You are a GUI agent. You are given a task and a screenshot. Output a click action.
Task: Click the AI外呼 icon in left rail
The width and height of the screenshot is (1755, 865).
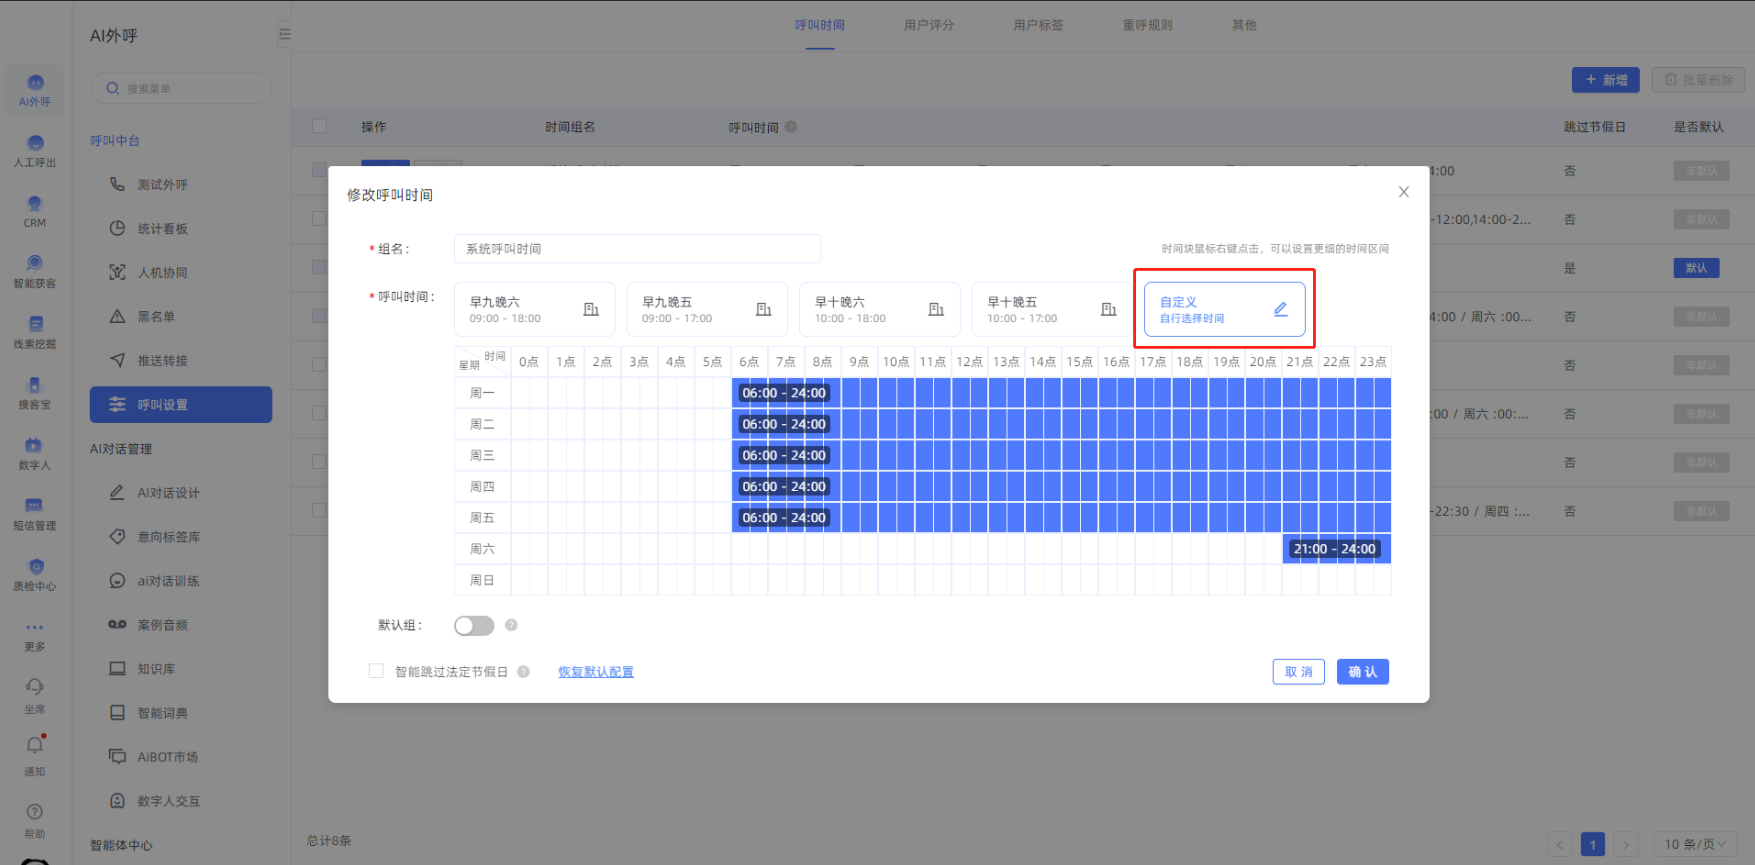35,84
